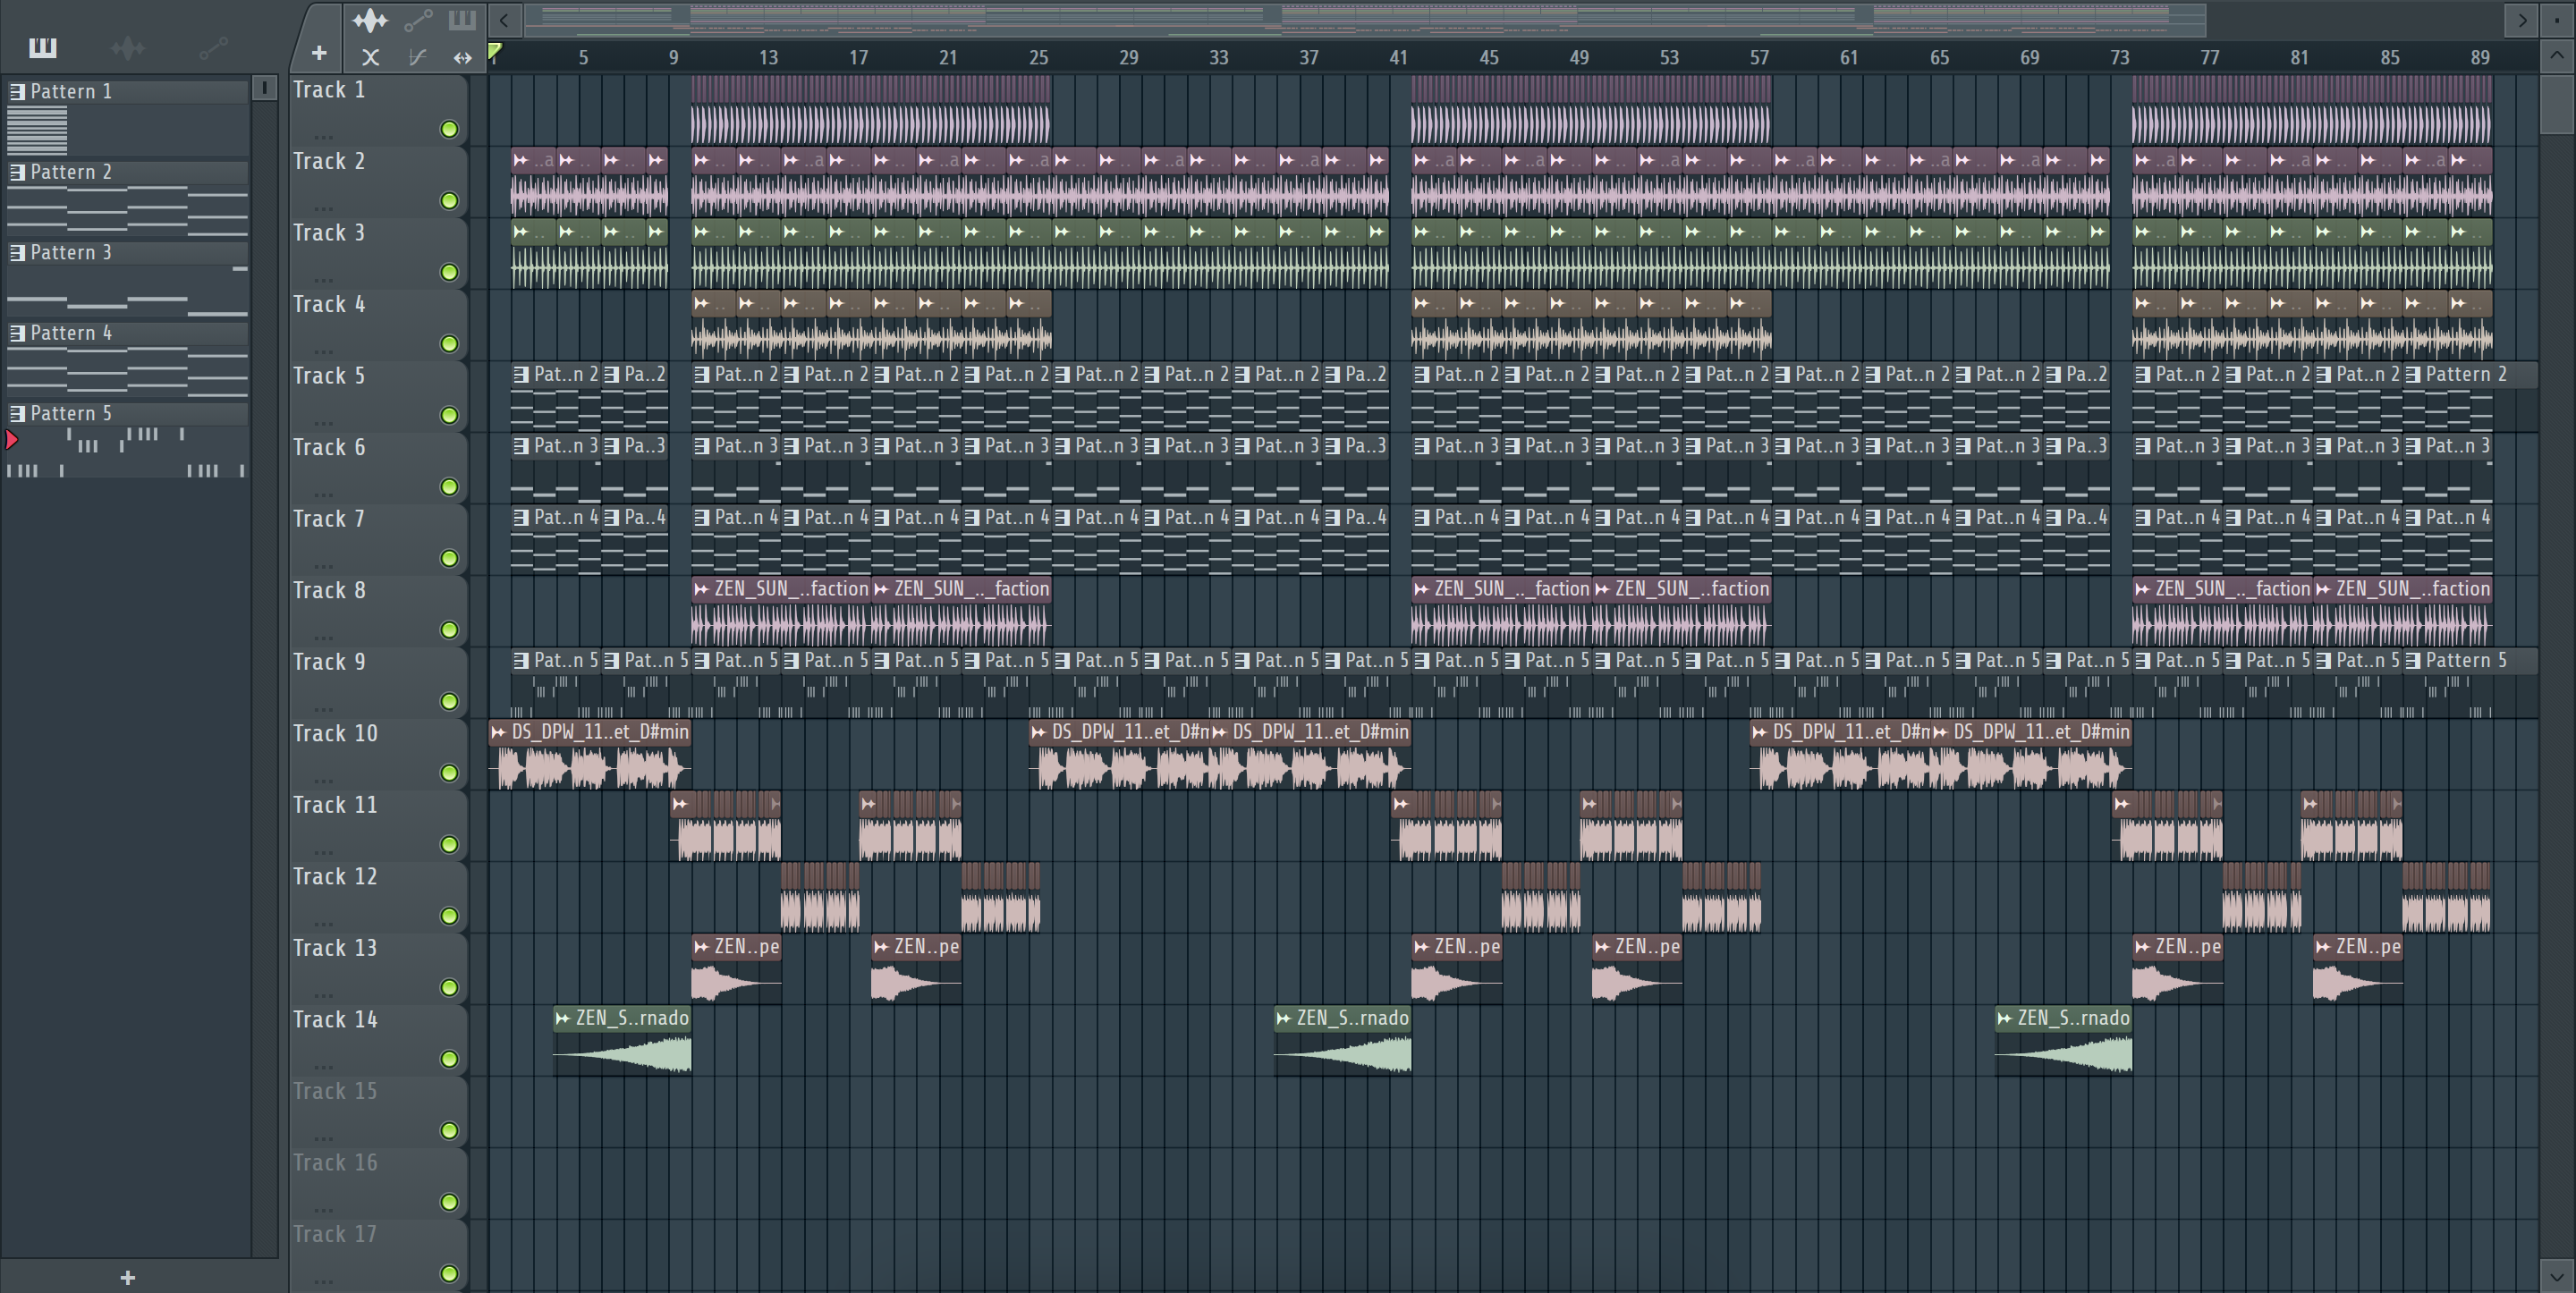Mute Track 12 via its green LED
Image resolution: width=2576 pixels, height=1293 pixels.
pos(449,916)
